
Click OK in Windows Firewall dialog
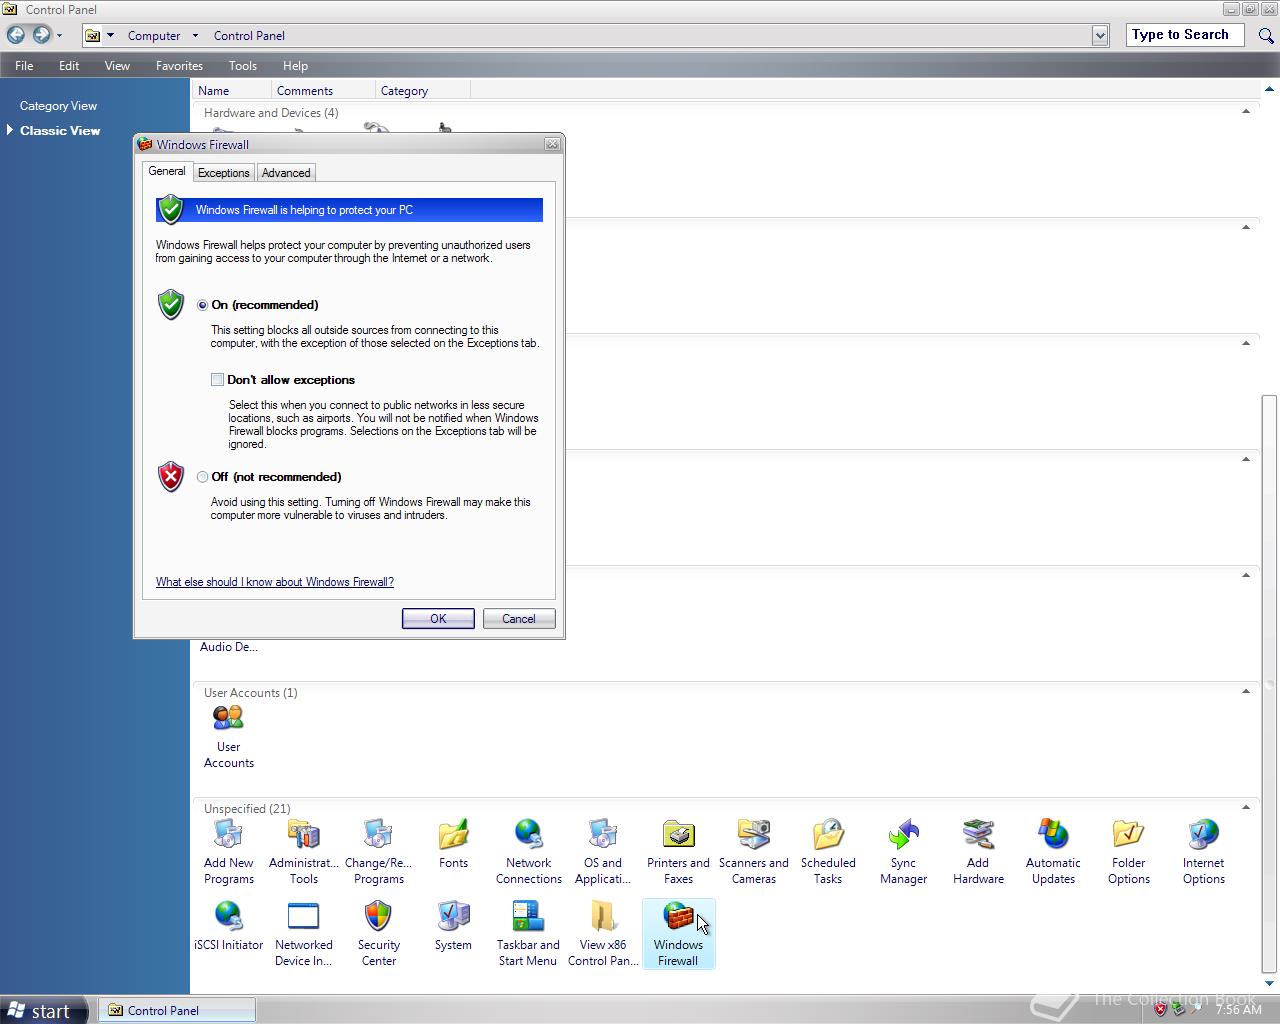click(x=438, y=619)
